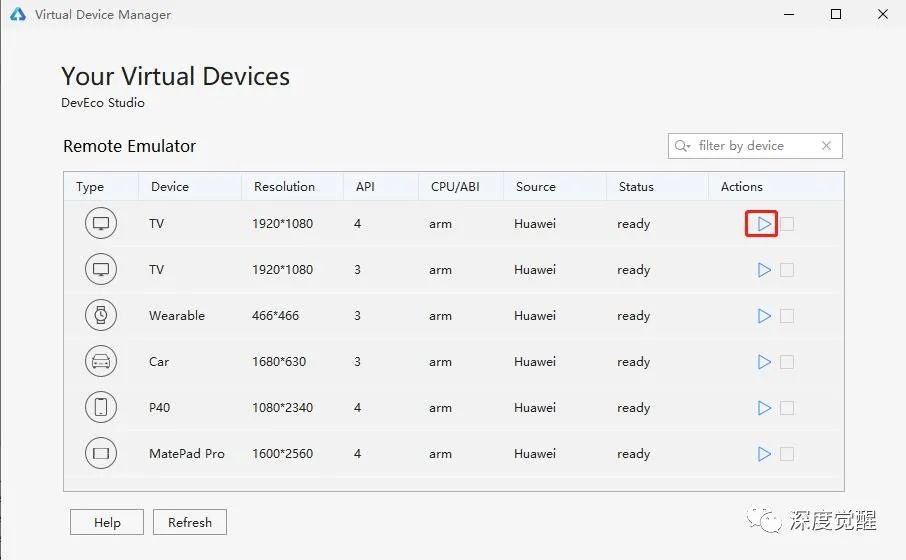This screenshot has width=906, height=560.
Task: Click stop square in P40 row
Action: coord(787,408)
